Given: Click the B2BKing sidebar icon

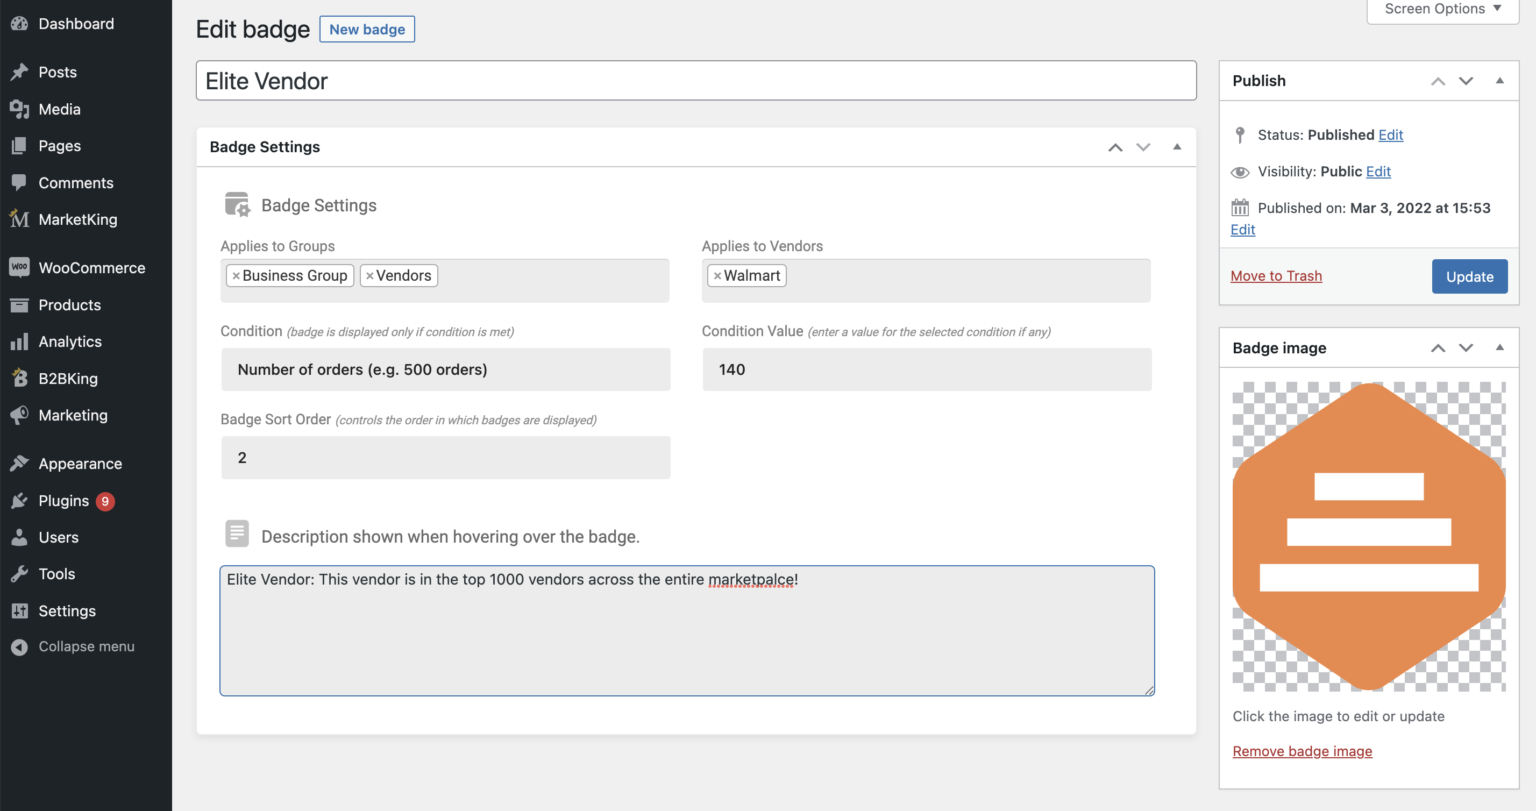Looking at the screenshot, I should (x=19, y=379).
